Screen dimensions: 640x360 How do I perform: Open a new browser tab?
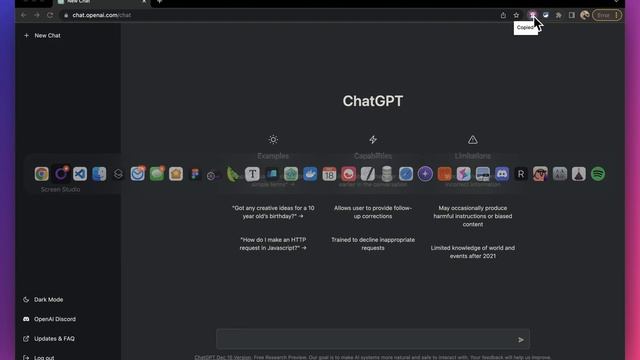point(160,2)
